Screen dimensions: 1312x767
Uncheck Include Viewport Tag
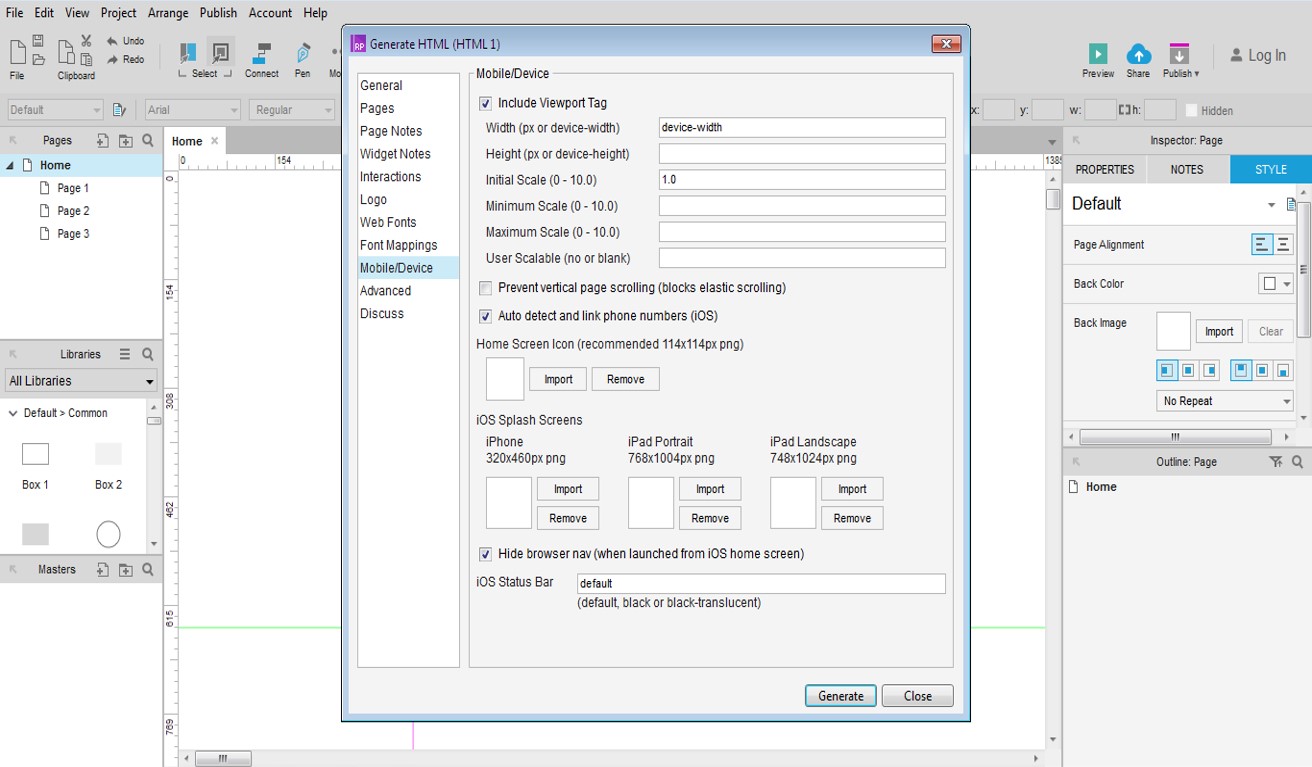[x=485, y=103]
